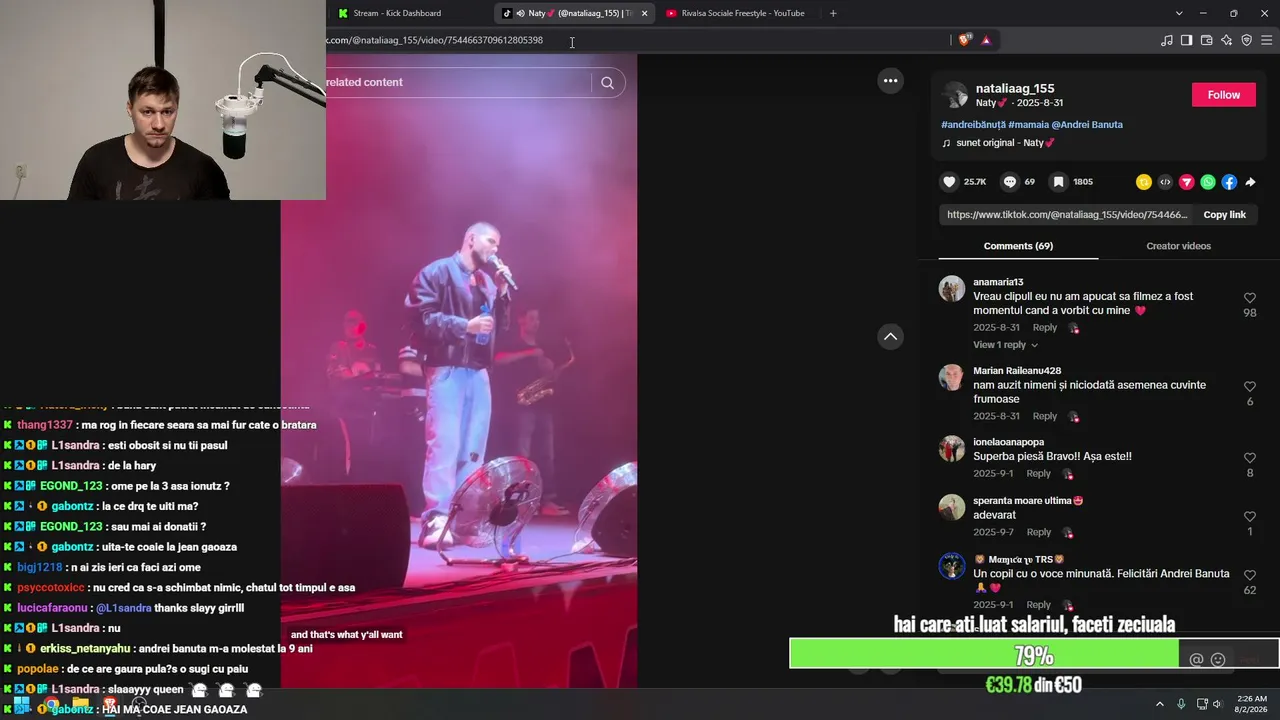
Task: Share the video to WhatsApp
Action: [1208, 182]
